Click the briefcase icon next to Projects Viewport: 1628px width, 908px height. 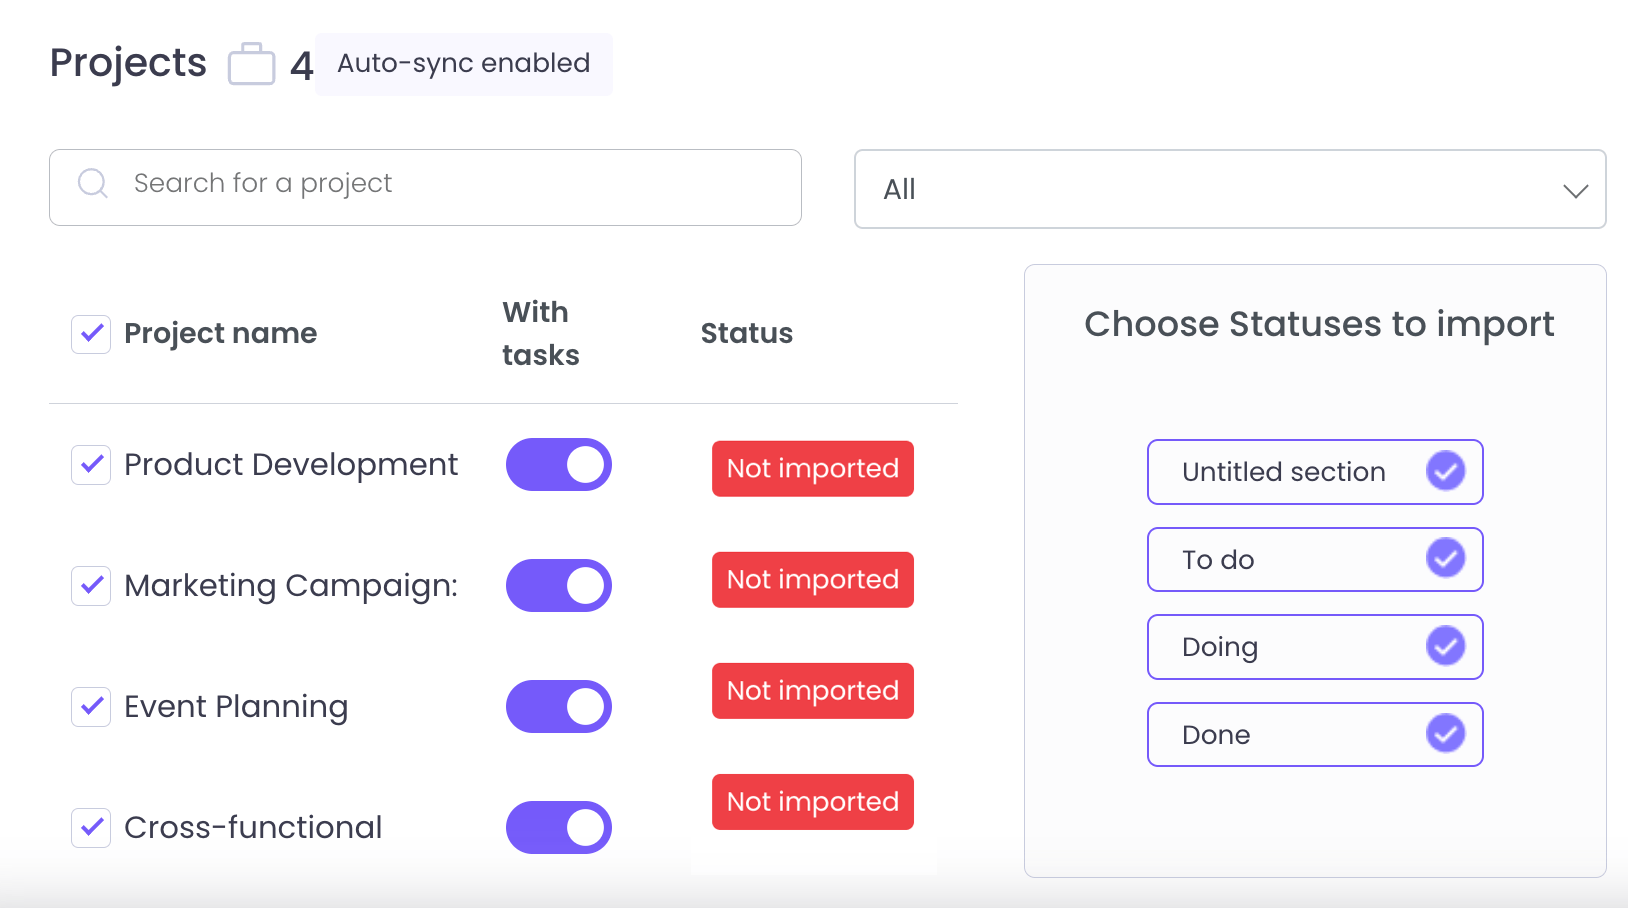point(251,64)
